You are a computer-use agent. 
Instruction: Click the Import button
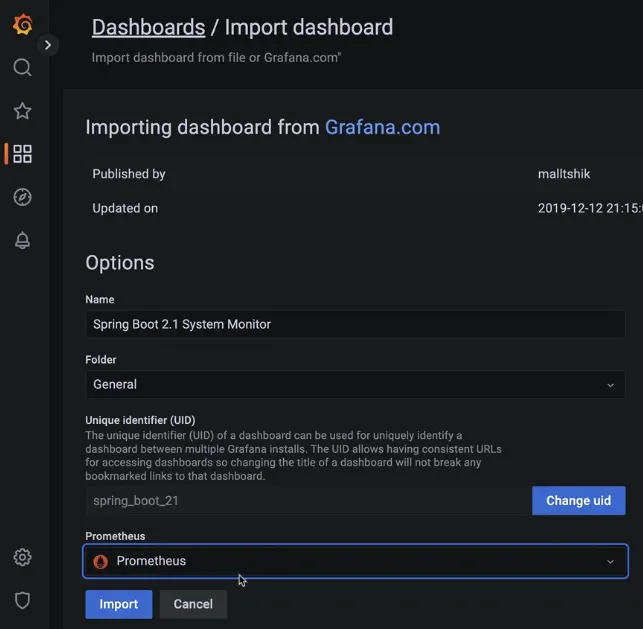(119, 604)
